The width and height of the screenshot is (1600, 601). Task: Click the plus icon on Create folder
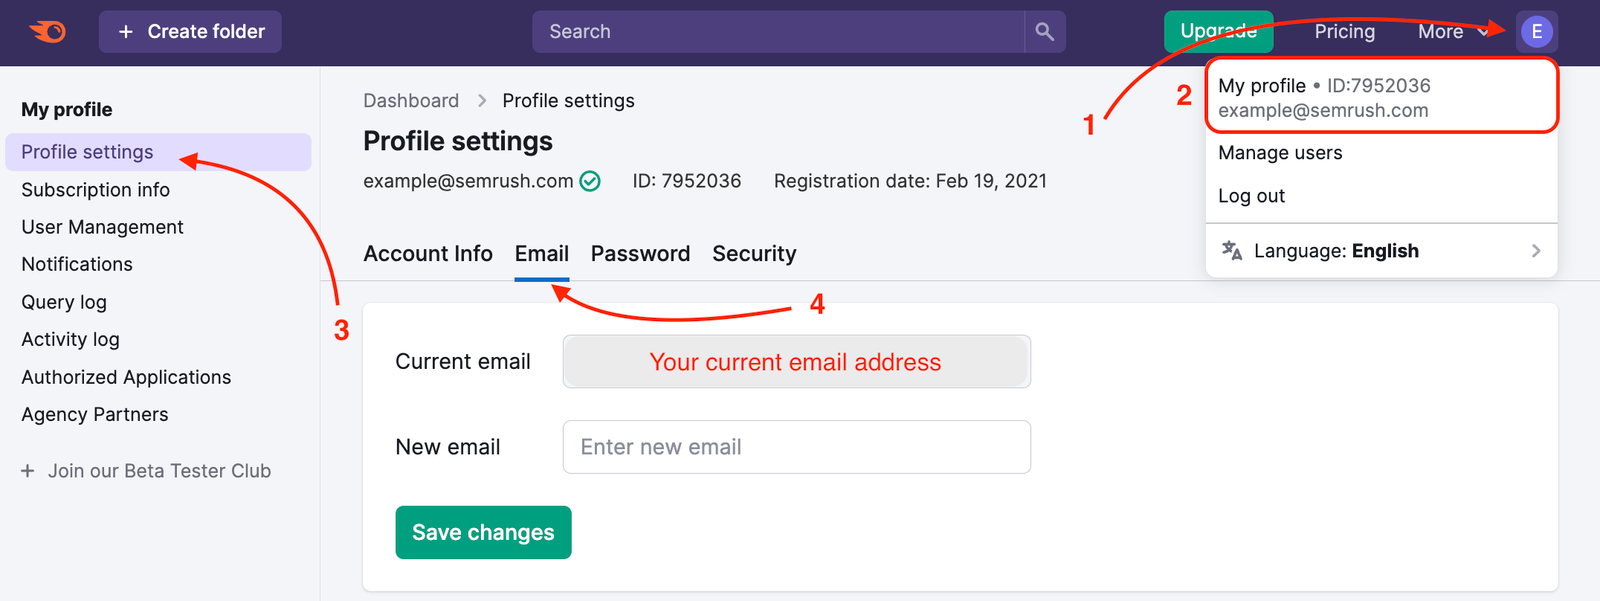127,31
